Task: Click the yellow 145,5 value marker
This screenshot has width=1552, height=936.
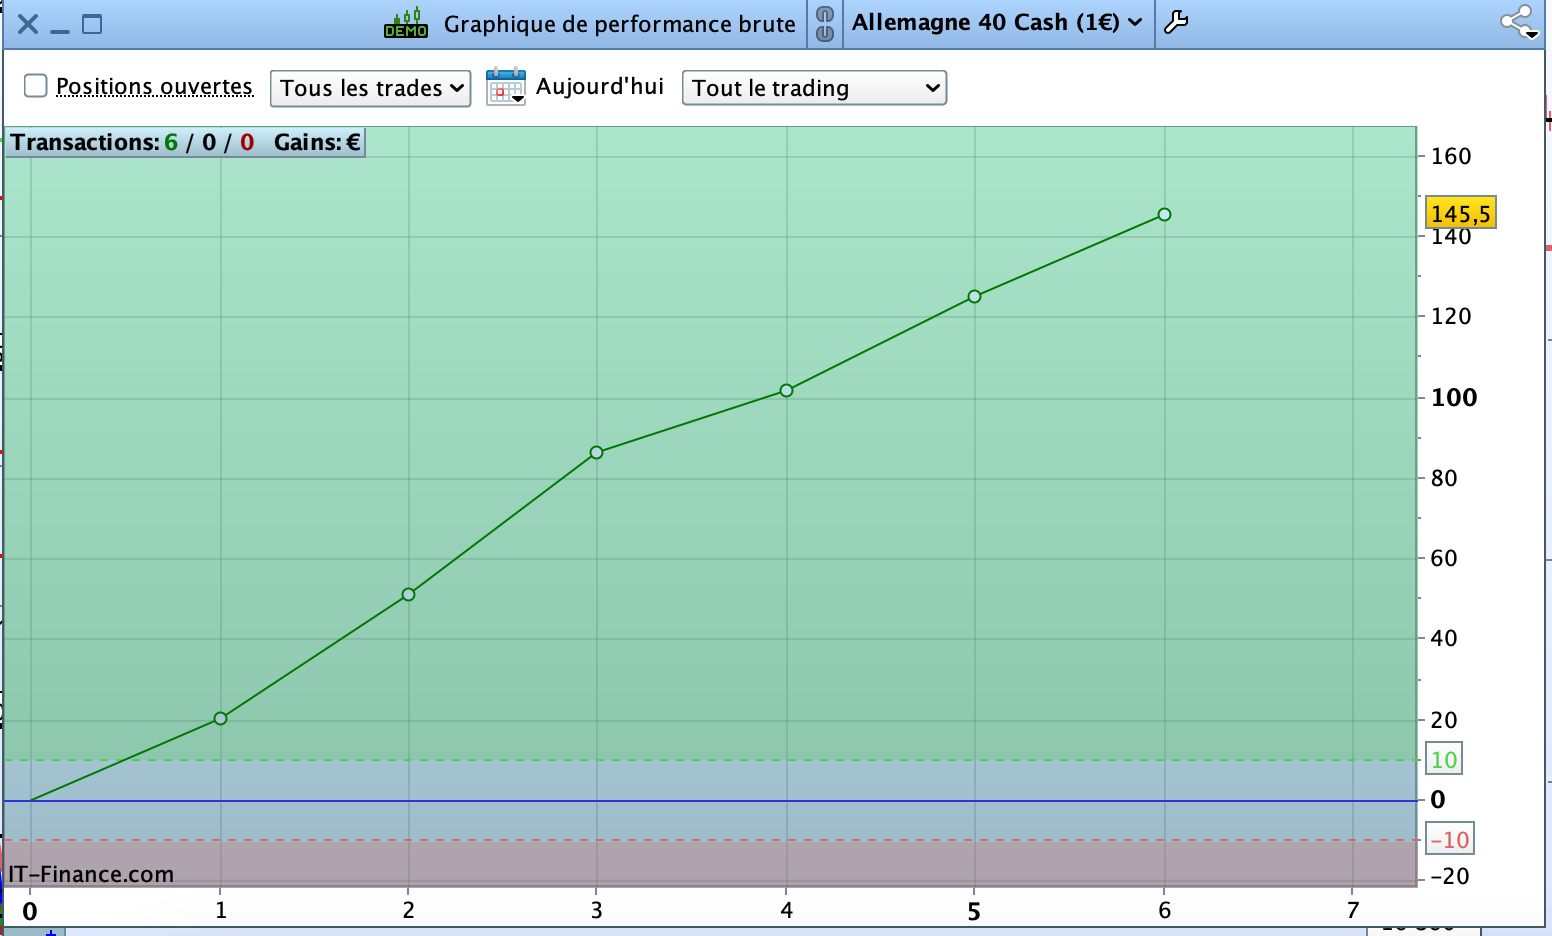Action: 1460,213
